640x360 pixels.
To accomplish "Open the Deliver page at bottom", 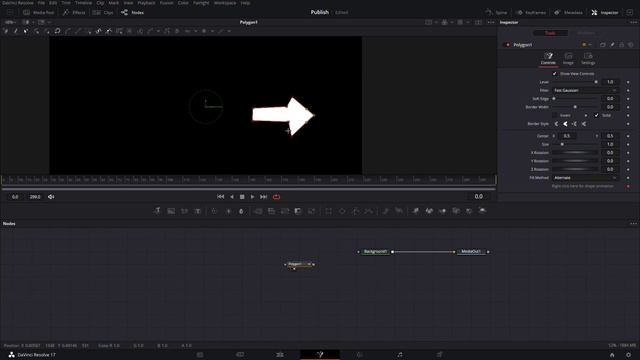I will tap(440, 355).
